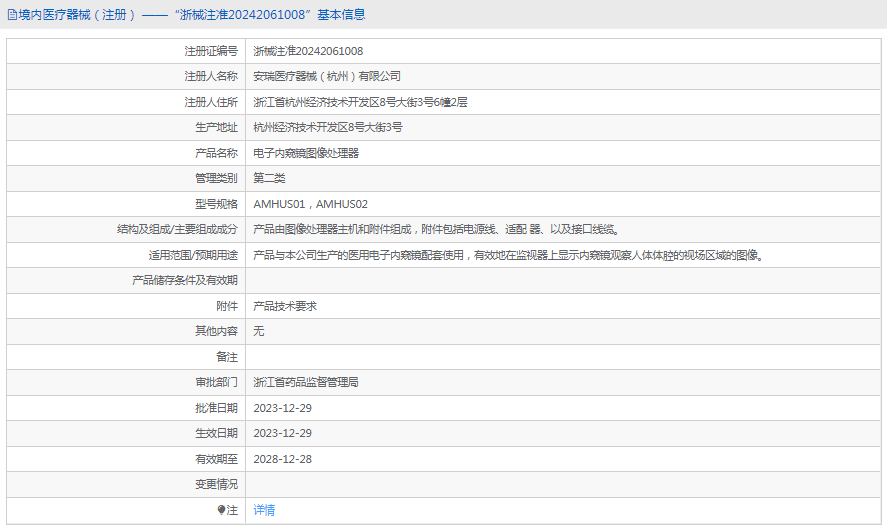The height and width of the screenshot is (530, 887).
Task: Click registrant name 安瑞医疗器械（杭州）有限公司
Action: (327, 76)
